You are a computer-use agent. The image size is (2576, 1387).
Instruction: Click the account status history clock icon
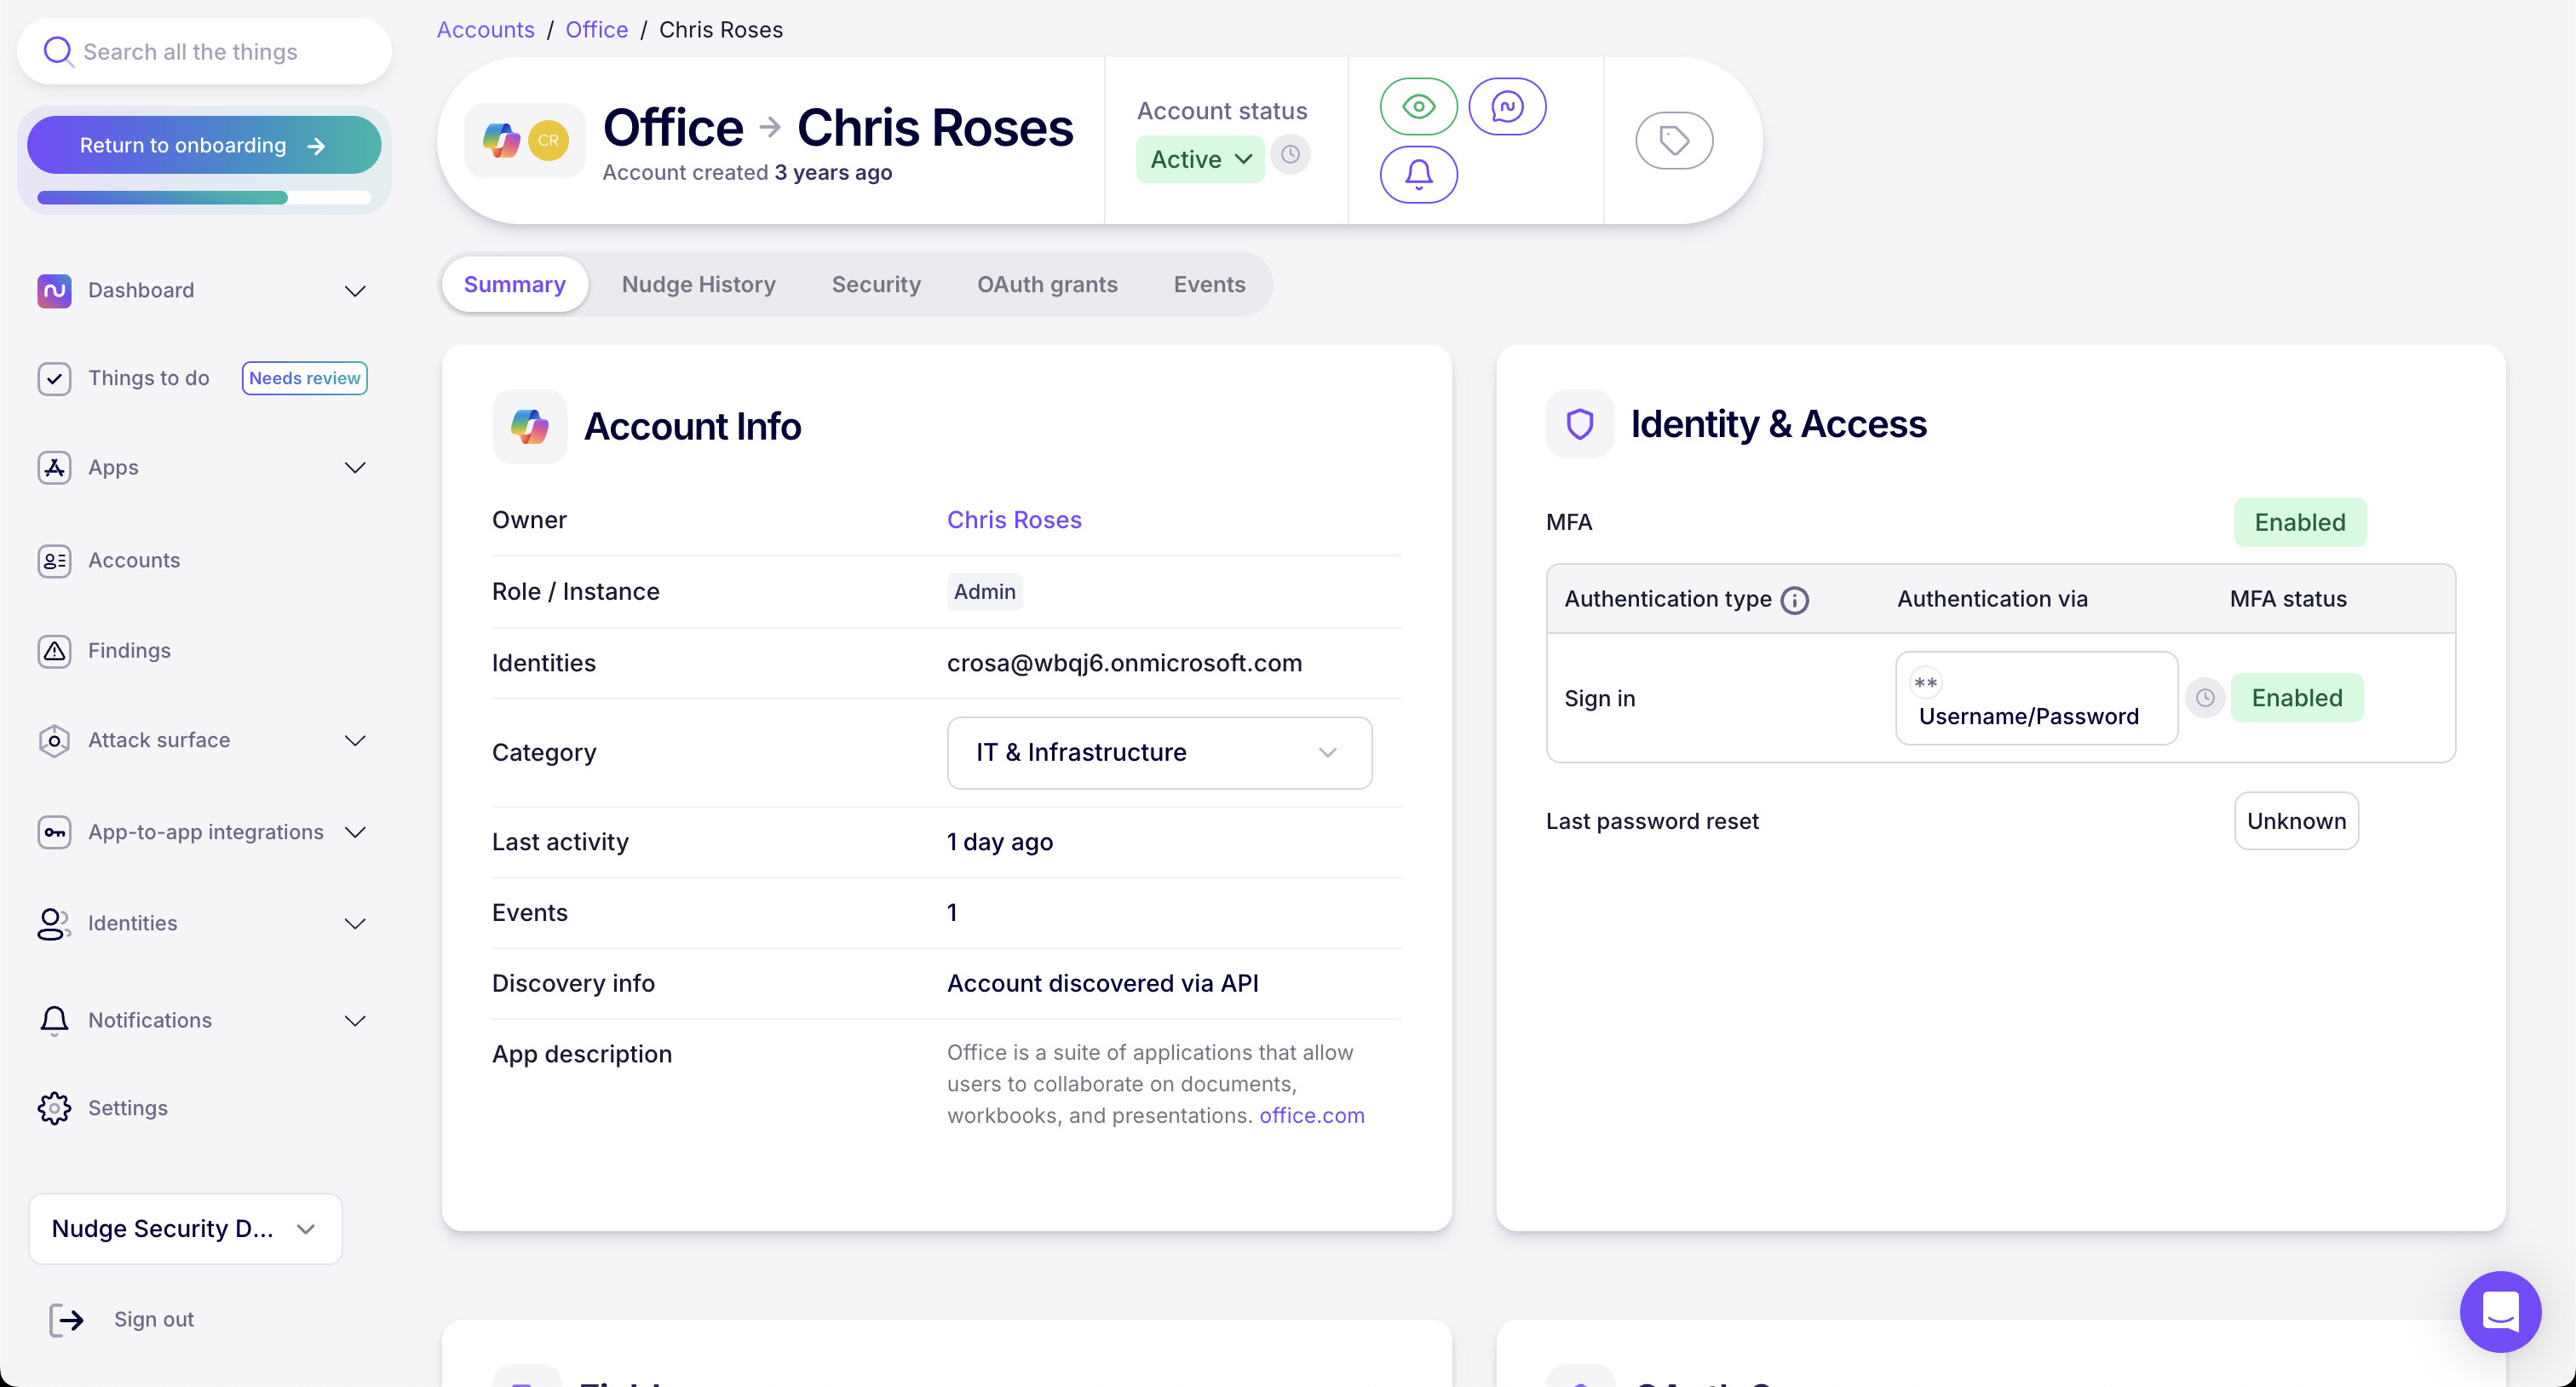(x=1291, y=155)
